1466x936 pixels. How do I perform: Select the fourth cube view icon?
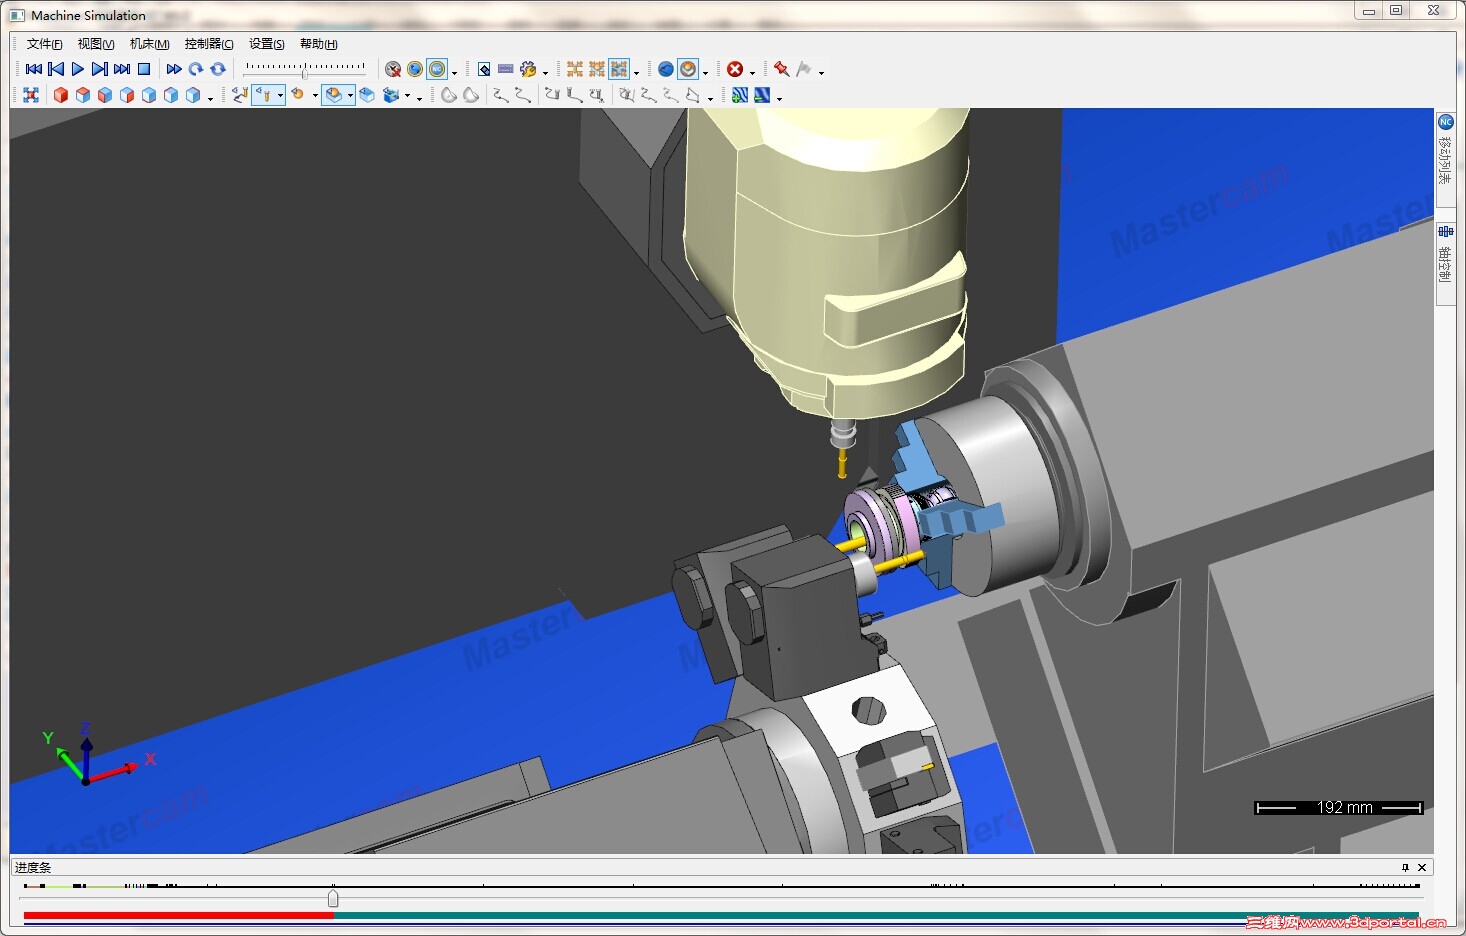(127, 95)
